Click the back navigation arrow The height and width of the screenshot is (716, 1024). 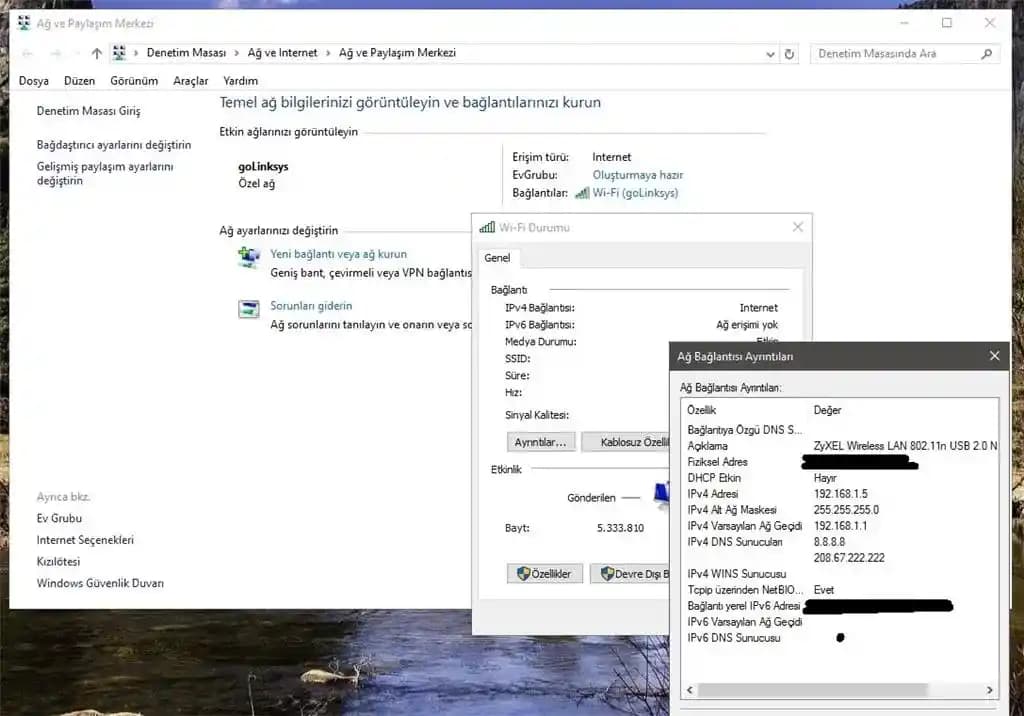(27, 52)
